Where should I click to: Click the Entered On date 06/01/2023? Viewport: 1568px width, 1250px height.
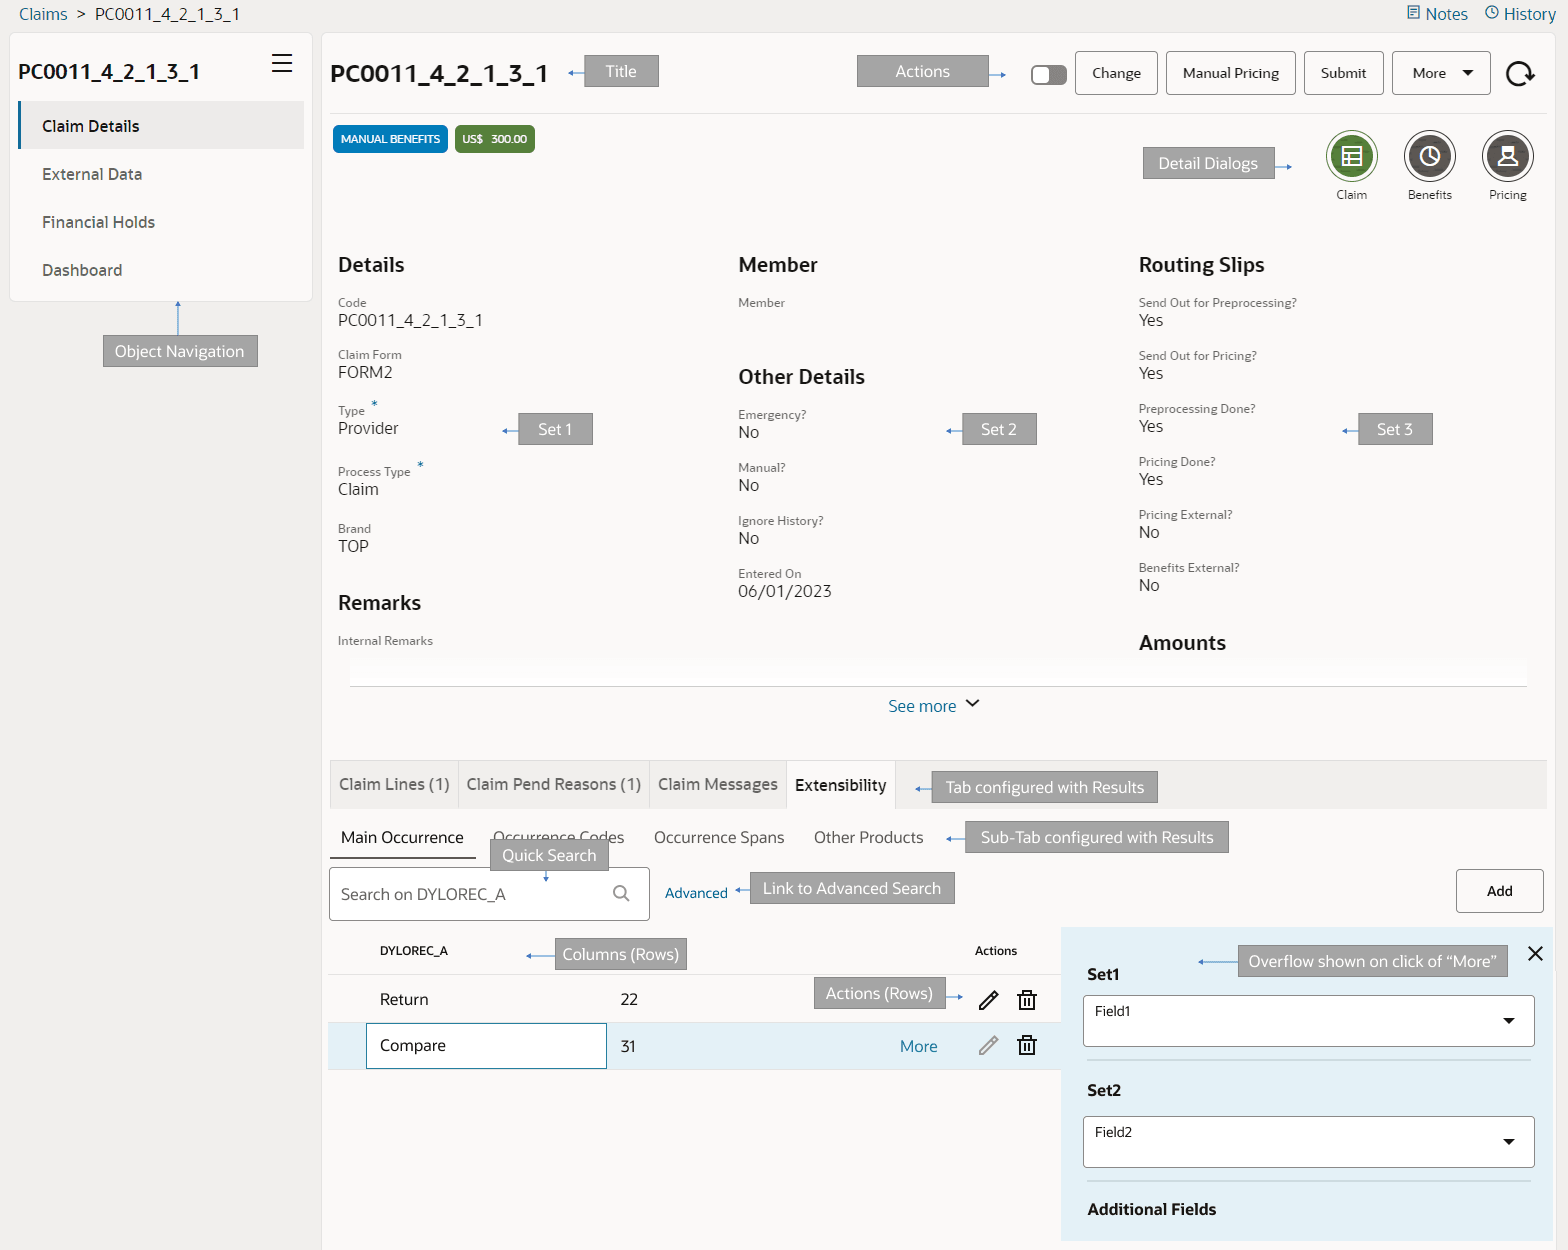point(785,592)
